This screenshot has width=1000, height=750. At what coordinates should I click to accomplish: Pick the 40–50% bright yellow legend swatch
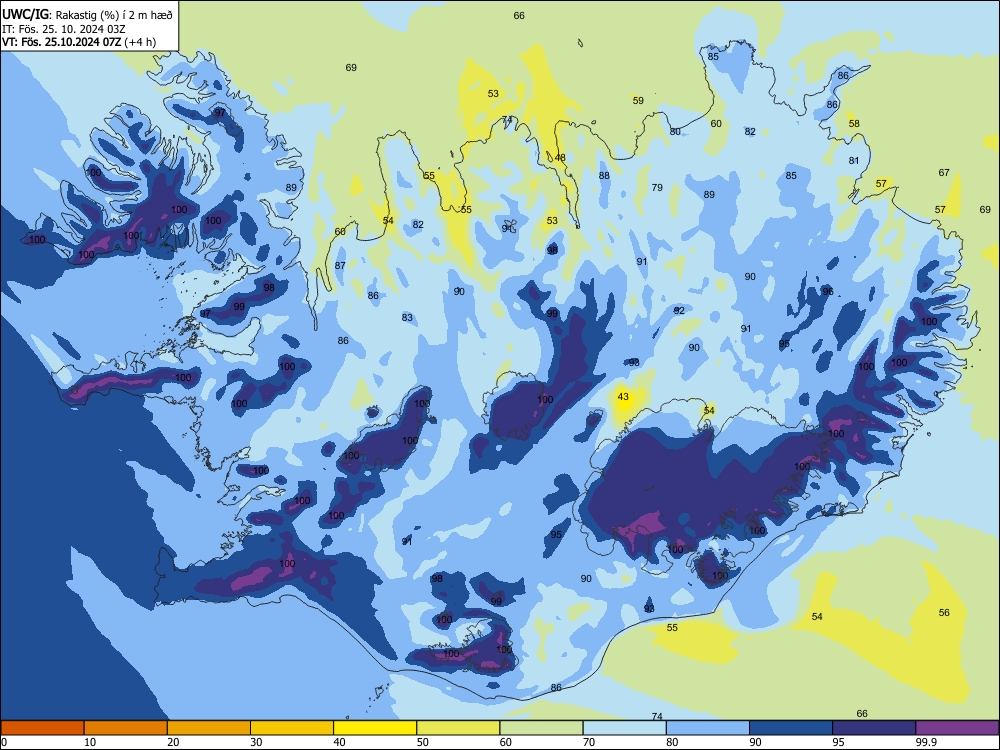375,728
